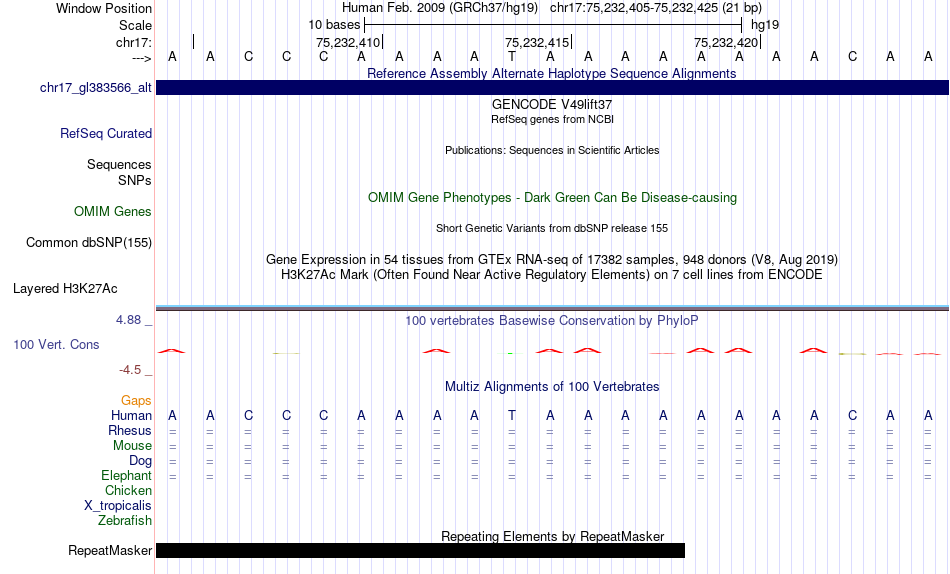Image resolution: width=950 pixels, height=574 pixels.
Task: Click the Human species label
Action: [x=131, y=416]
